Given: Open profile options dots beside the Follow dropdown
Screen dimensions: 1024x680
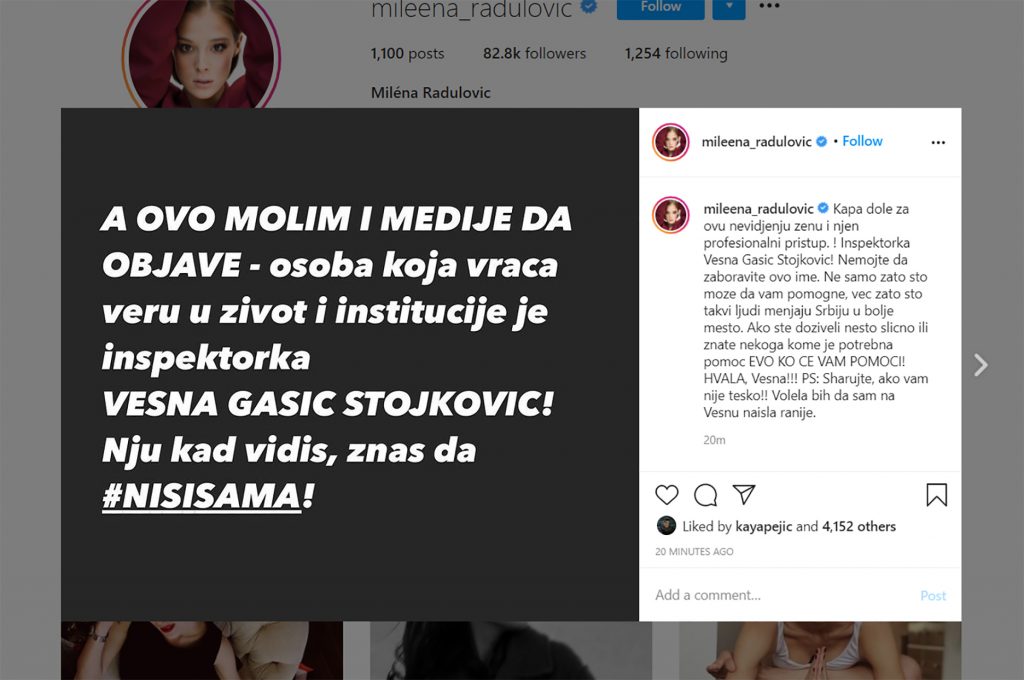Looking at the screenshot, I should point(769,6).
